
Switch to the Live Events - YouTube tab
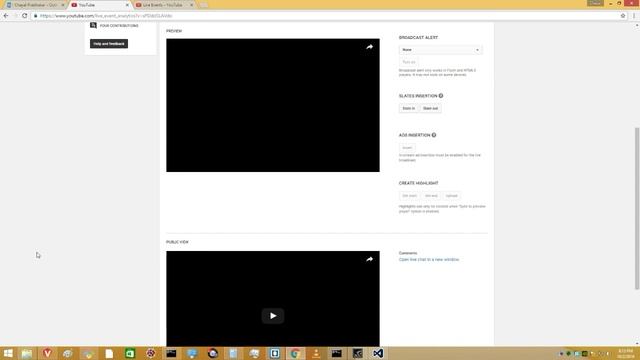click(163, 5)
